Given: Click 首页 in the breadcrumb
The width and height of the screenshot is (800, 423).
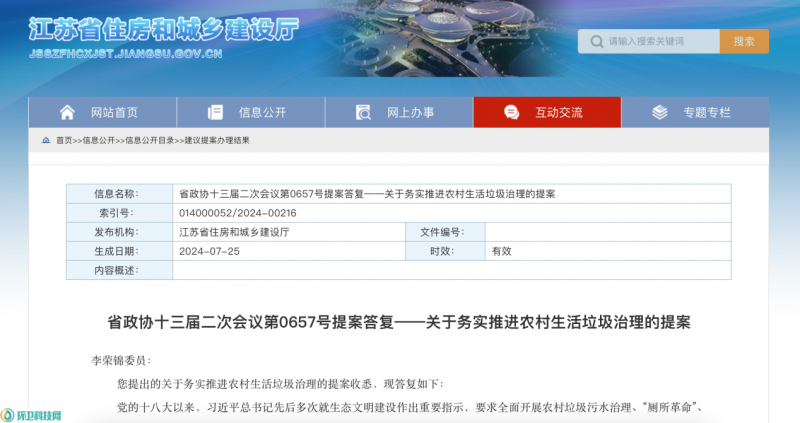Looking at the screenshot, I should pos(64,141).
